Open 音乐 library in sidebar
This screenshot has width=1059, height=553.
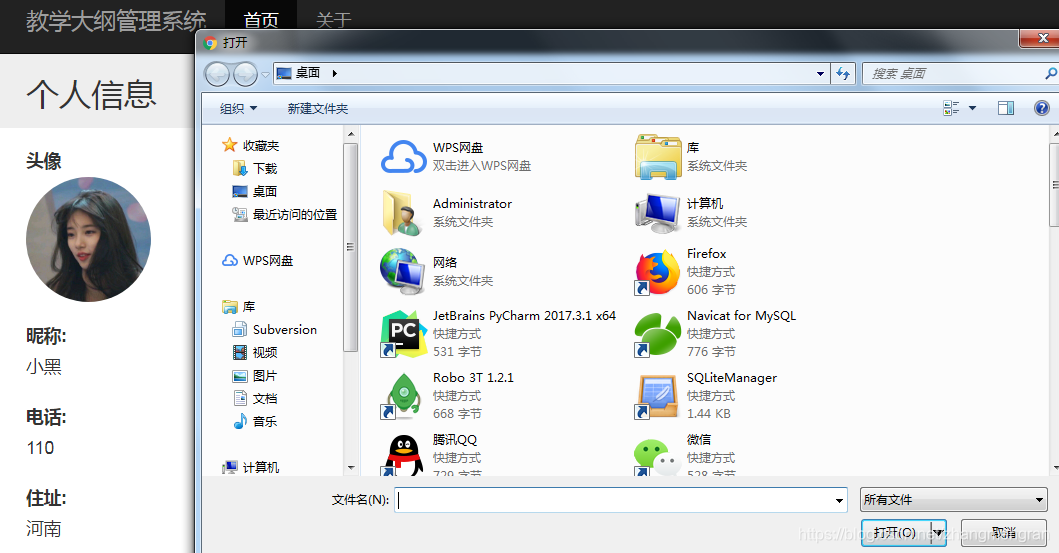point(255,421)
